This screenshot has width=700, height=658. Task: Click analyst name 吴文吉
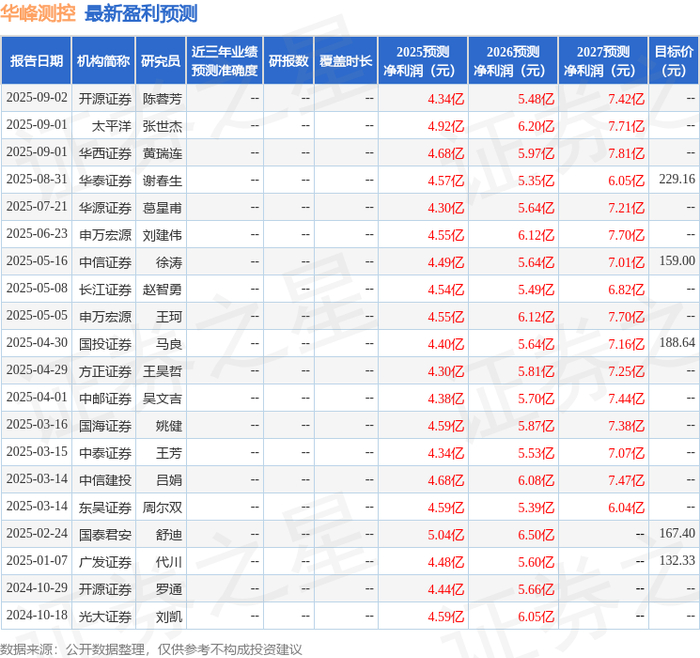[162, 398]
